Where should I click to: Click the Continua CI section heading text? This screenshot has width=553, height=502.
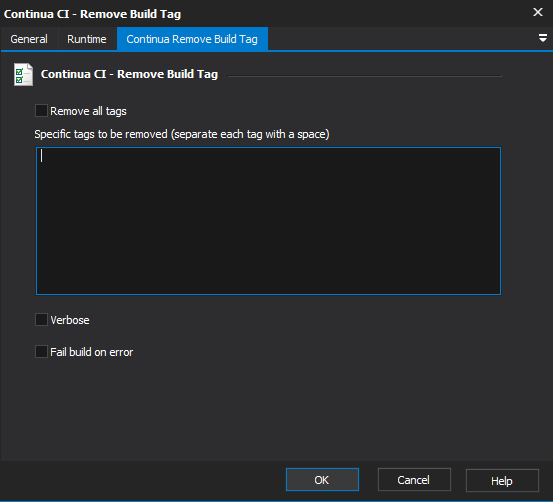(129, 74)
